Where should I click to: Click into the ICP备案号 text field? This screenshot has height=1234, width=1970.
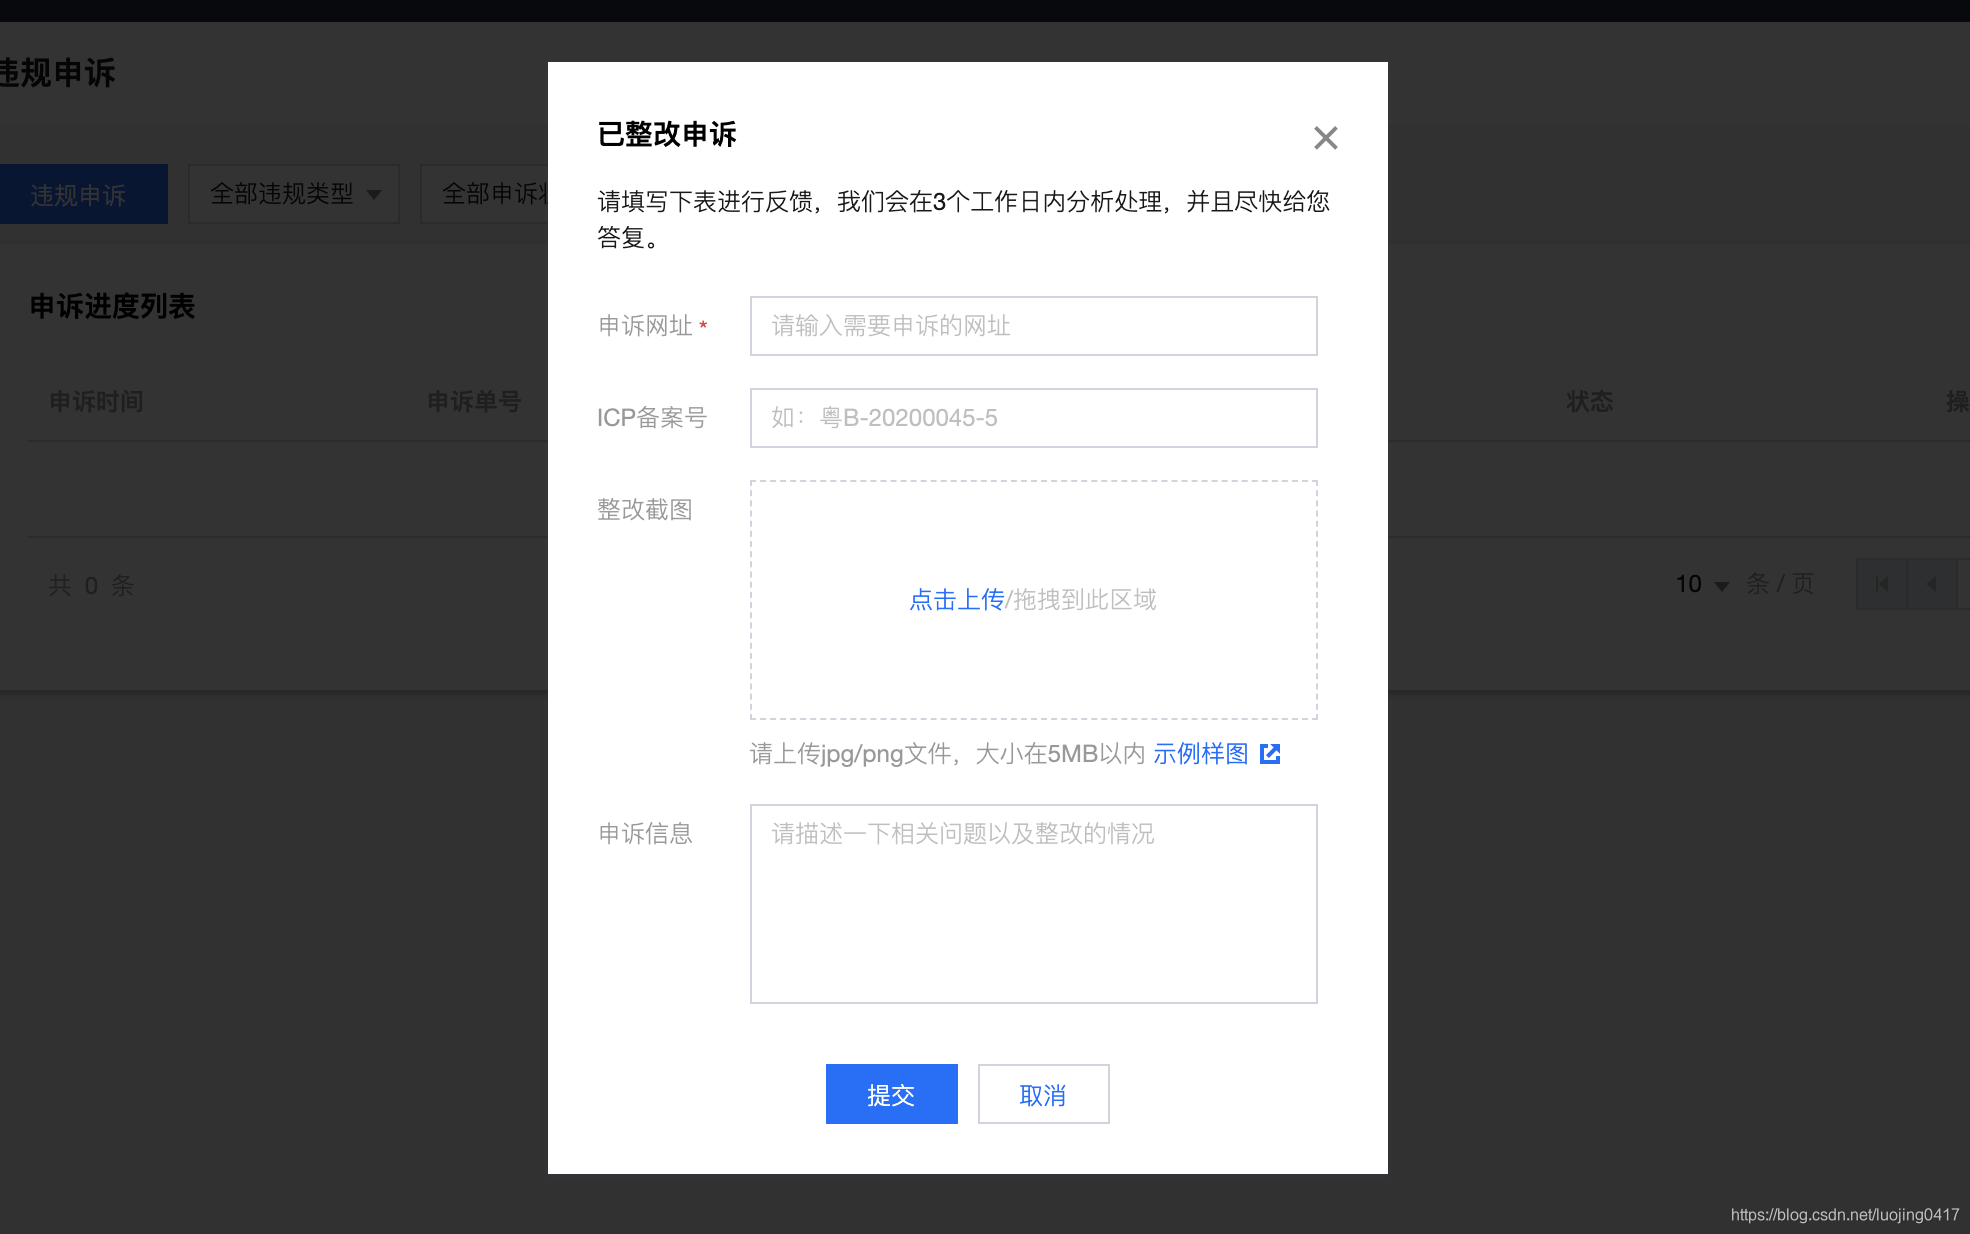tap(1033, 418)
